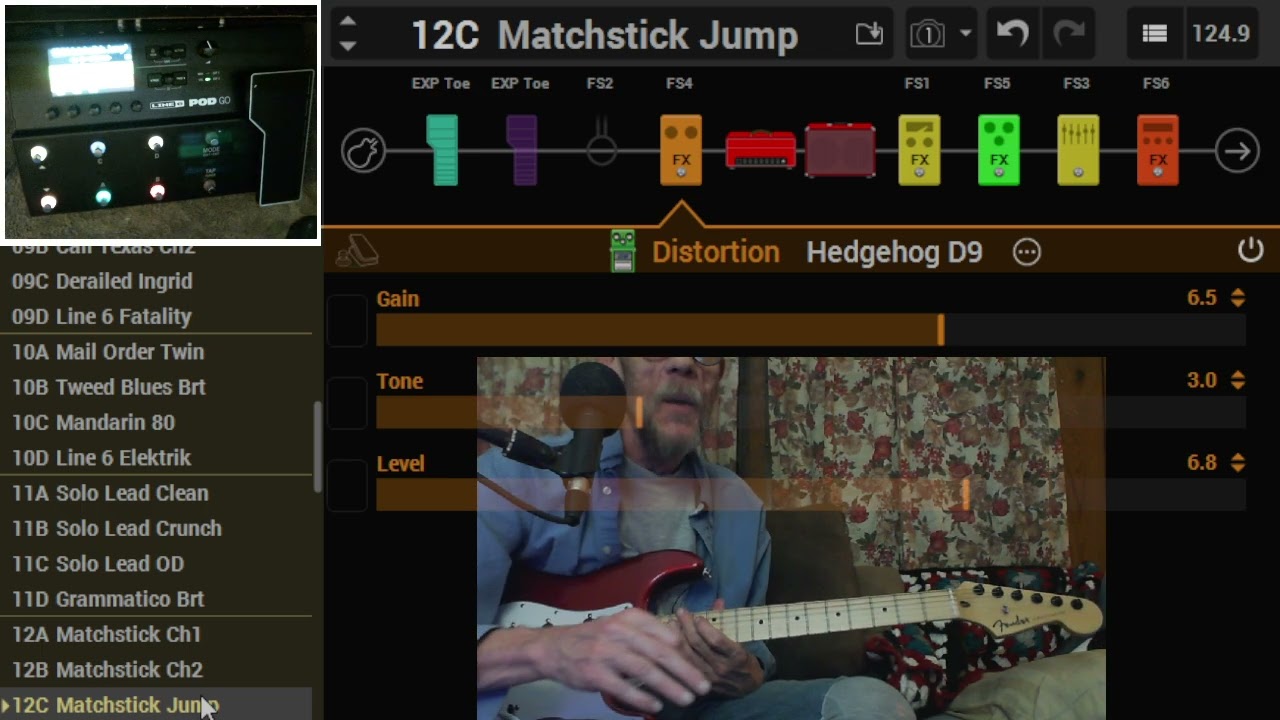1280x720 pixels.
Task: Select preset 12A Matchstick Ch1
Action: (156, 634)
